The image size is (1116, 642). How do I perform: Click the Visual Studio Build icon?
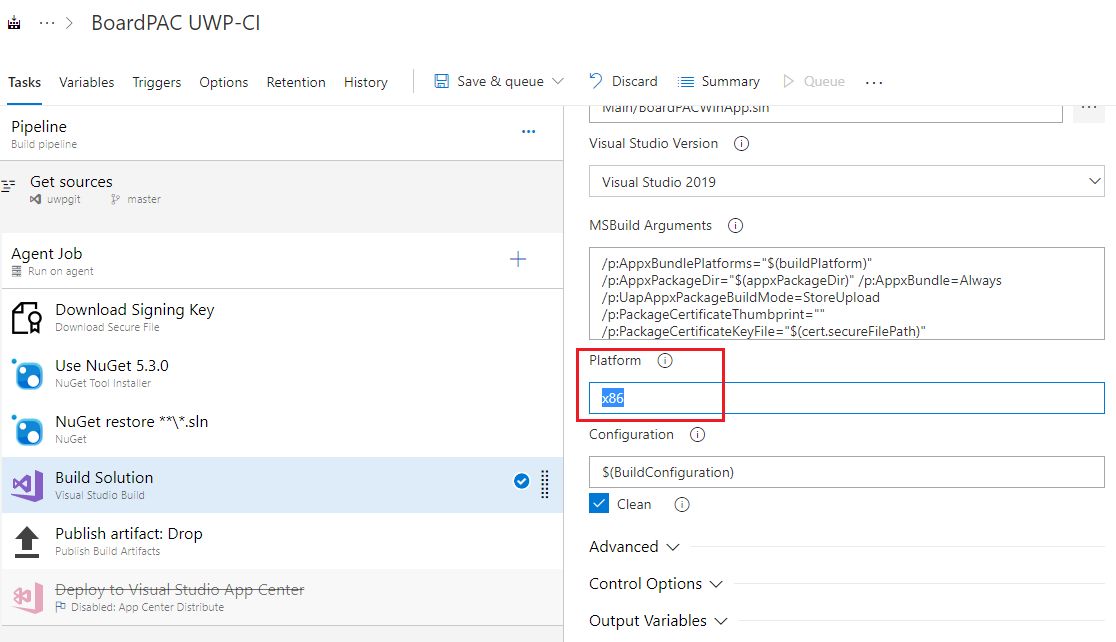(x=27, y=485)
